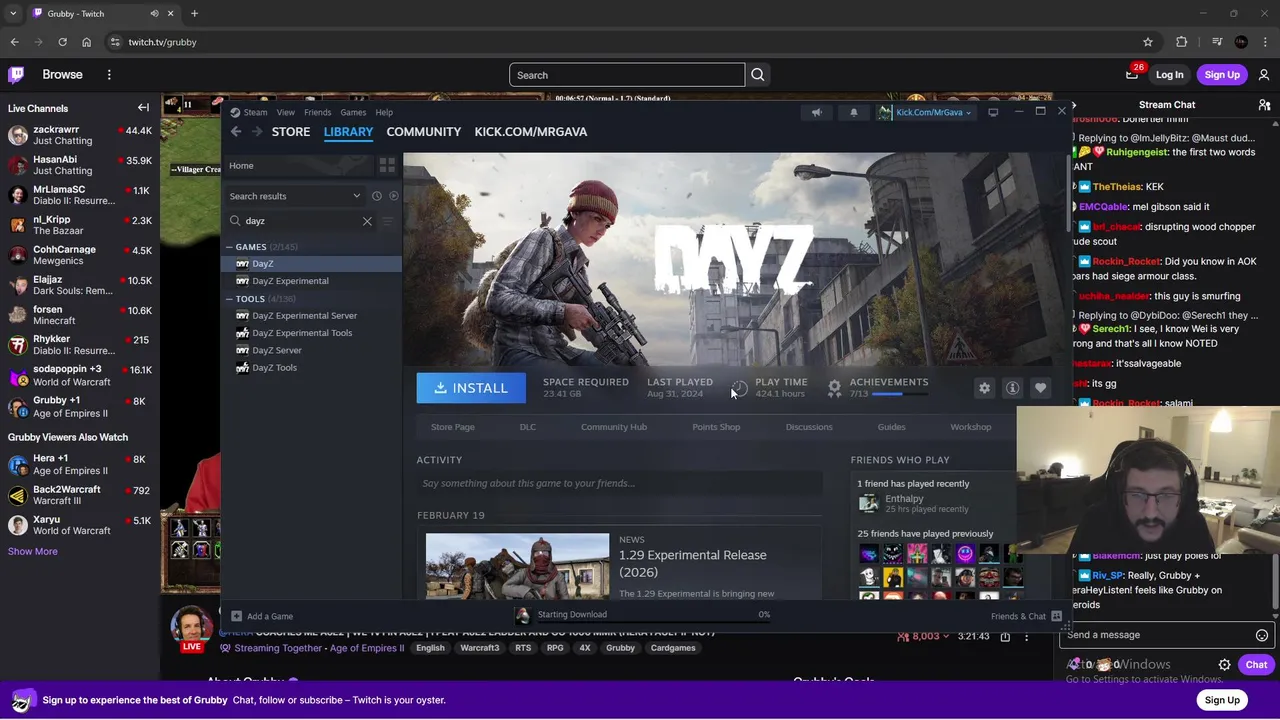Open Steam notifications bell
Image resolution: width=1280 pixels, height=720 pixels.
click(x=853, y=112)
